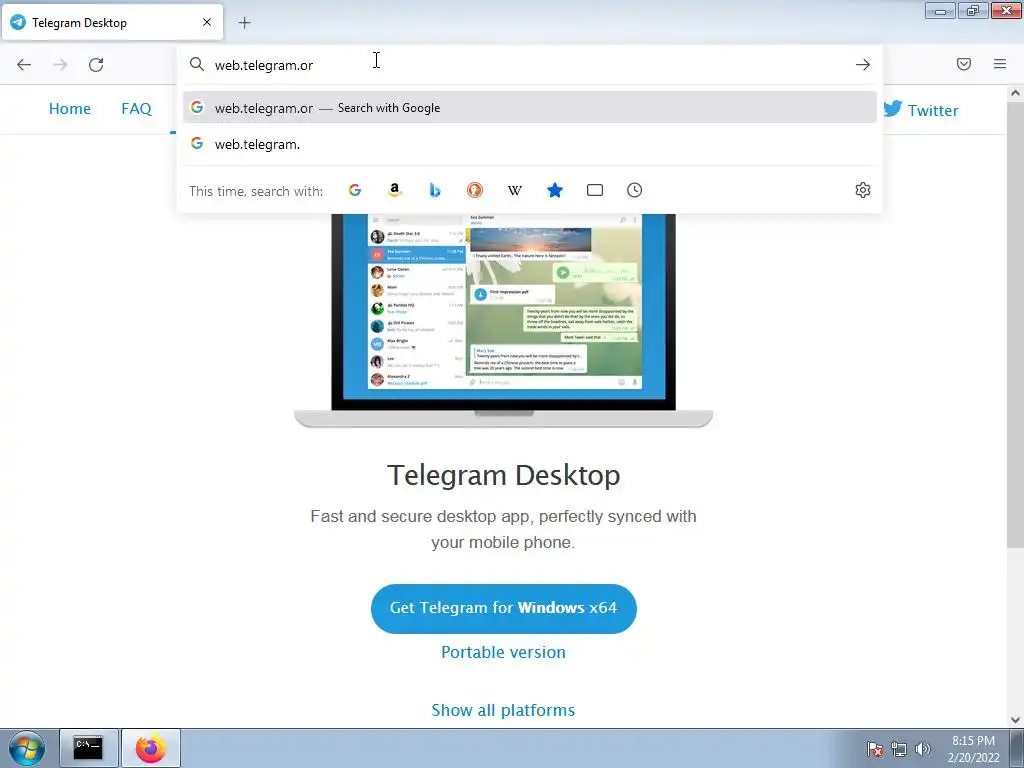Select the Telegram Desktop browser tab
The image size is (1024, 768).
click(x=112, y=22)
